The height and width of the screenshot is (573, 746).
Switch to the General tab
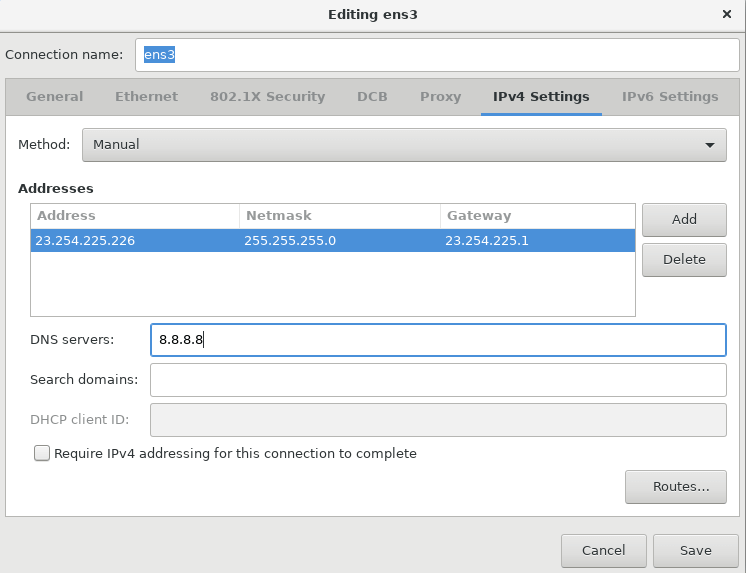pos(55,97)
